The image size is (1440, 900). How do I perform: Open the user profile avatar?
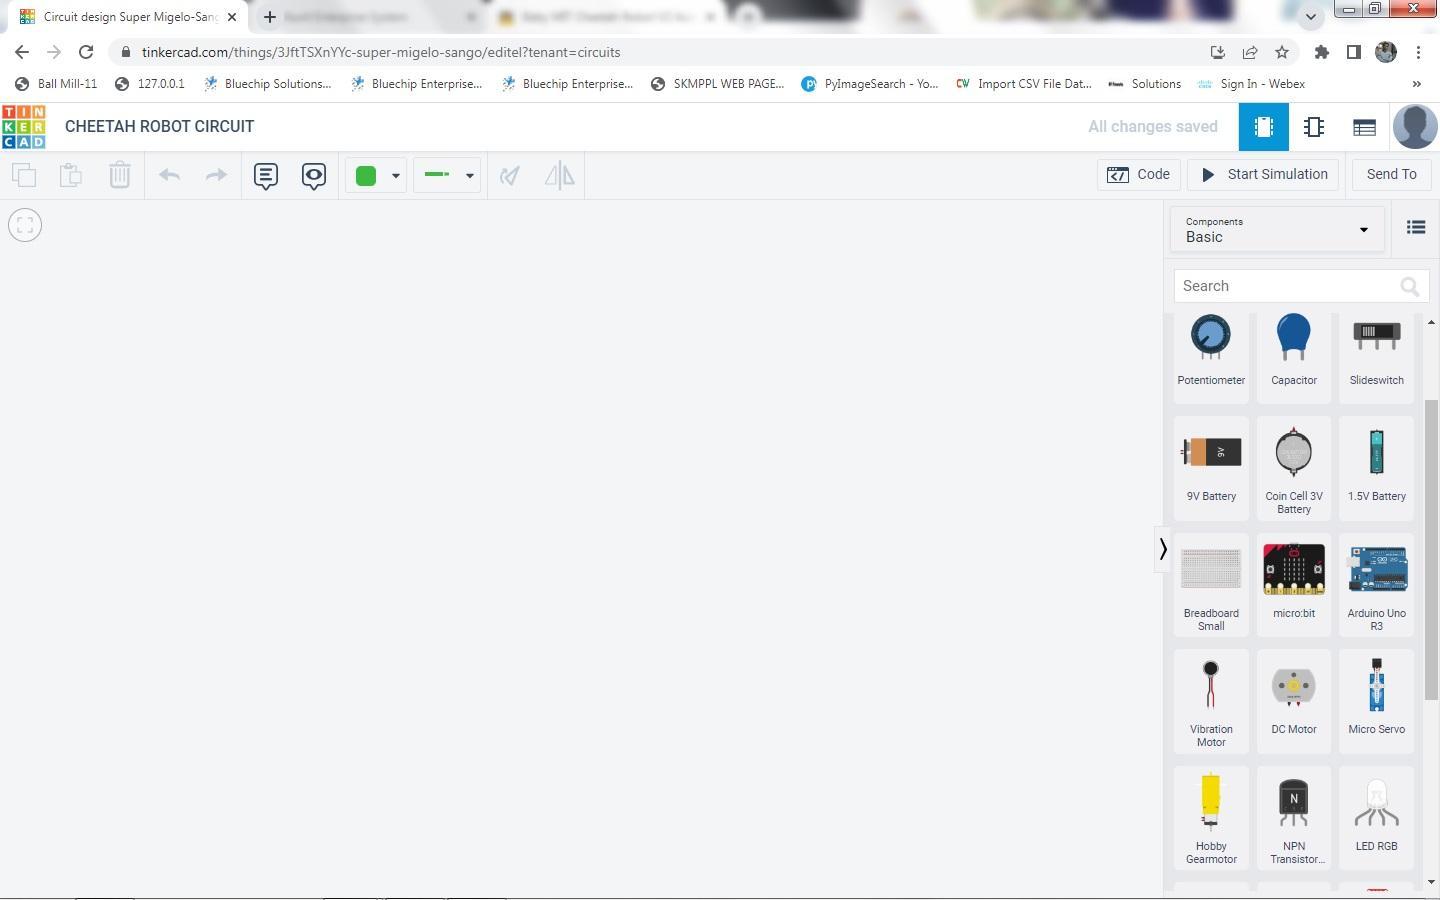(1415, 127)
